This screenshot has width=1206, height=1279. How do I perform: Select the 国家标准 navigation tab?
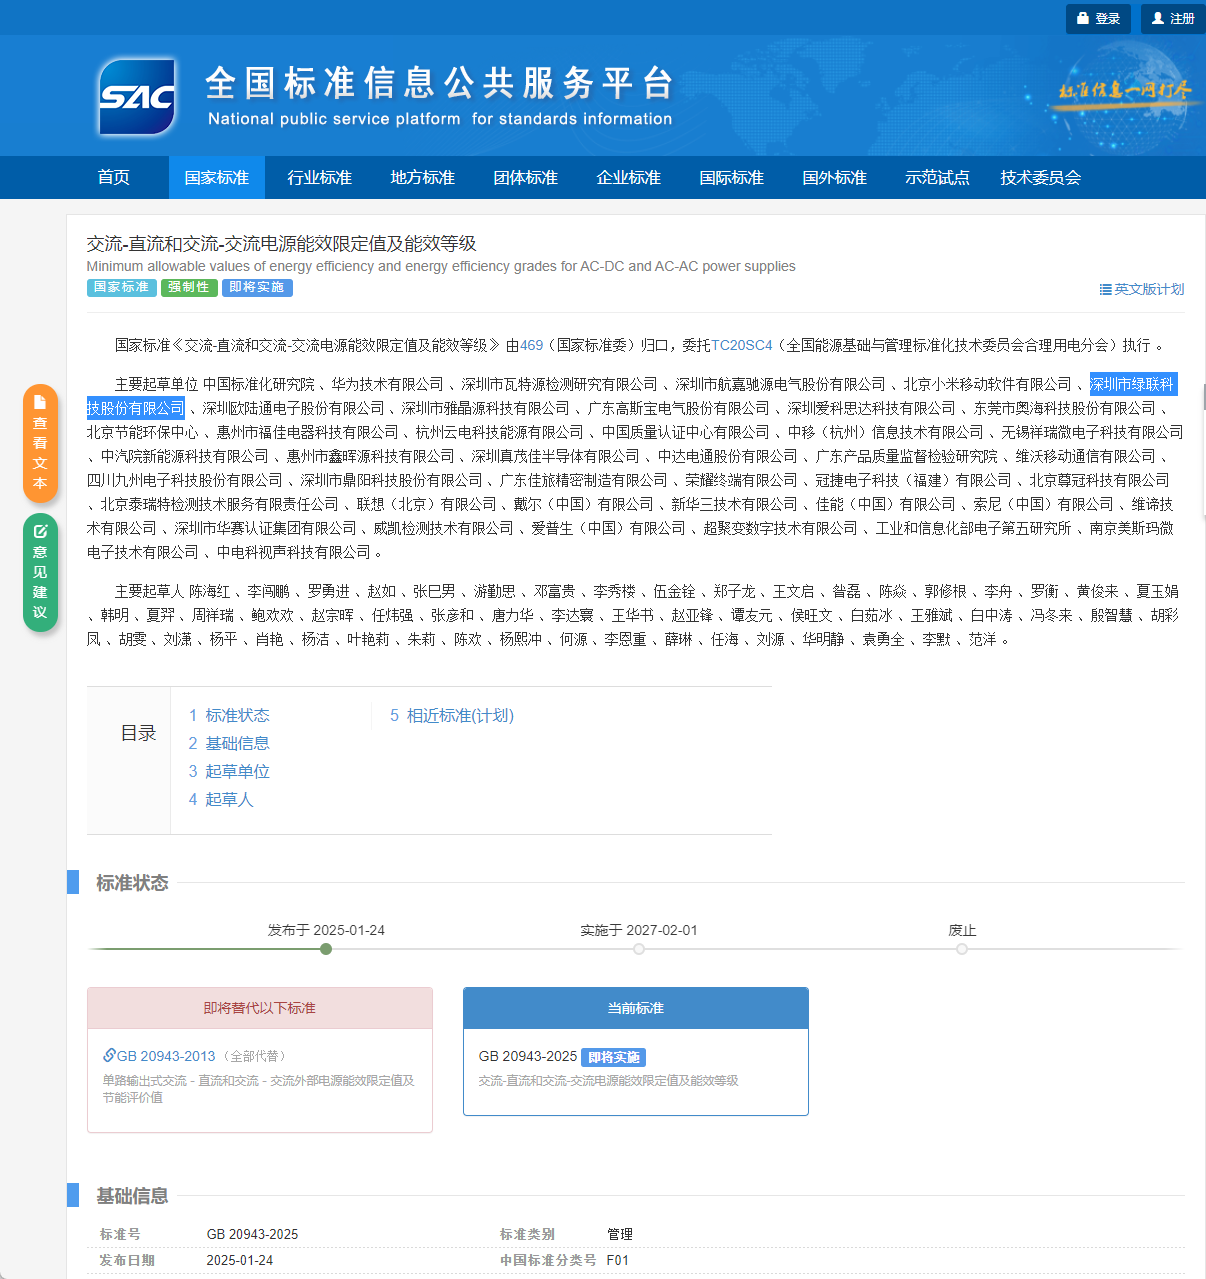[216, 177]
